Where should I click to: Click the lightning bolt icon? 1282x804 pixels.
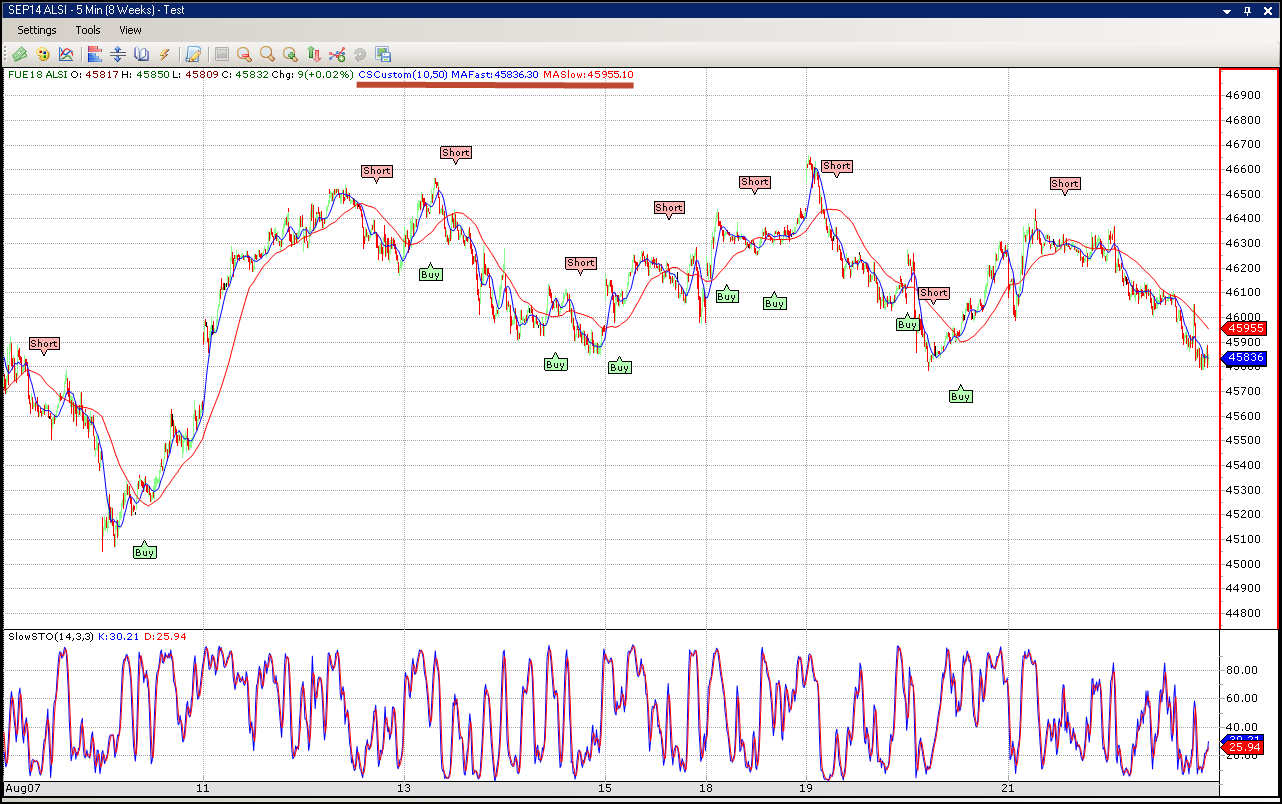165,54
